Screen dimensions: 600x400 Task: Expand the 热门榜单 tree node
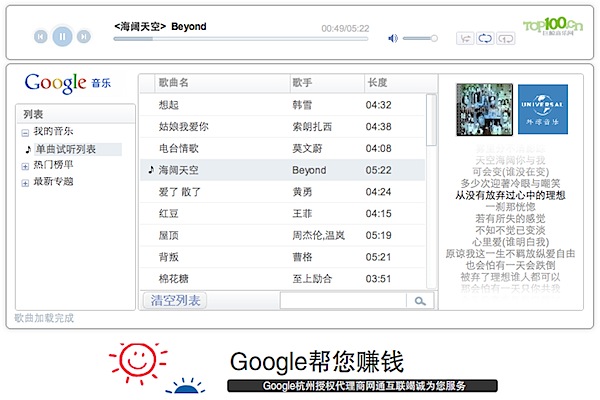[x=25, y=167]
